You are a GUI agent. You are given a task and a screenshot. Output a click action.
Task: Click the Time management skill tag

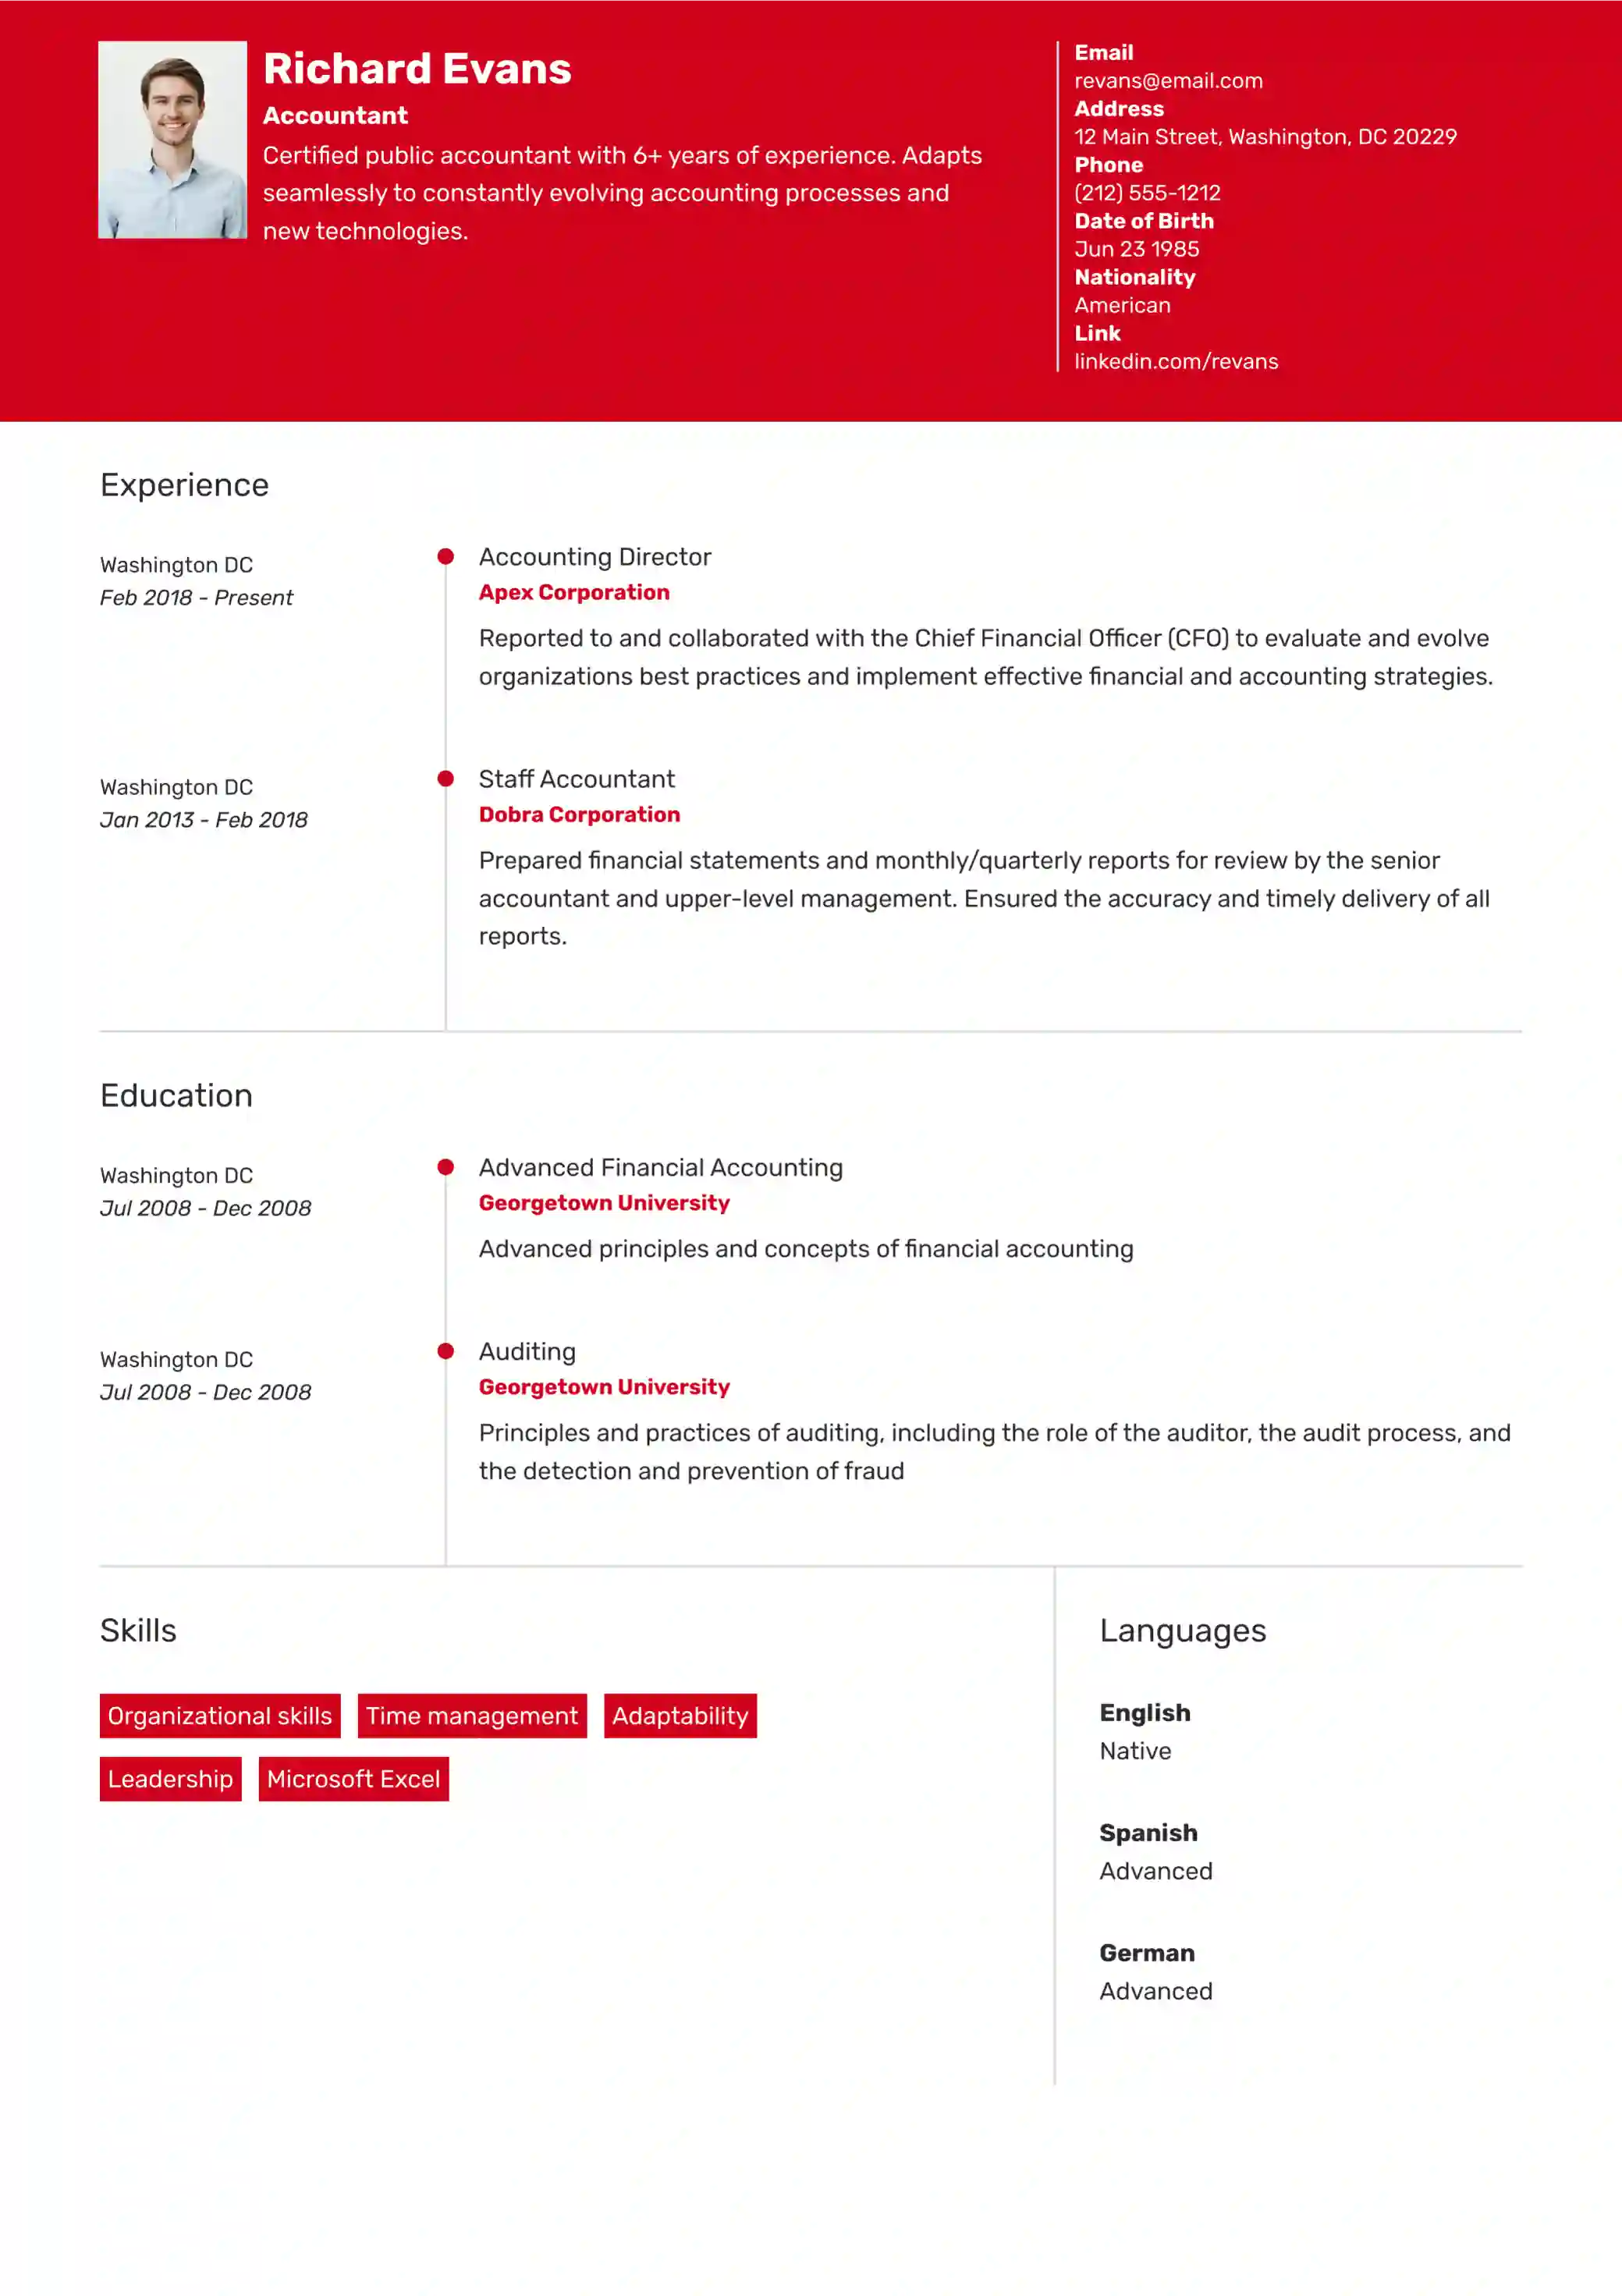(470, 1715)
